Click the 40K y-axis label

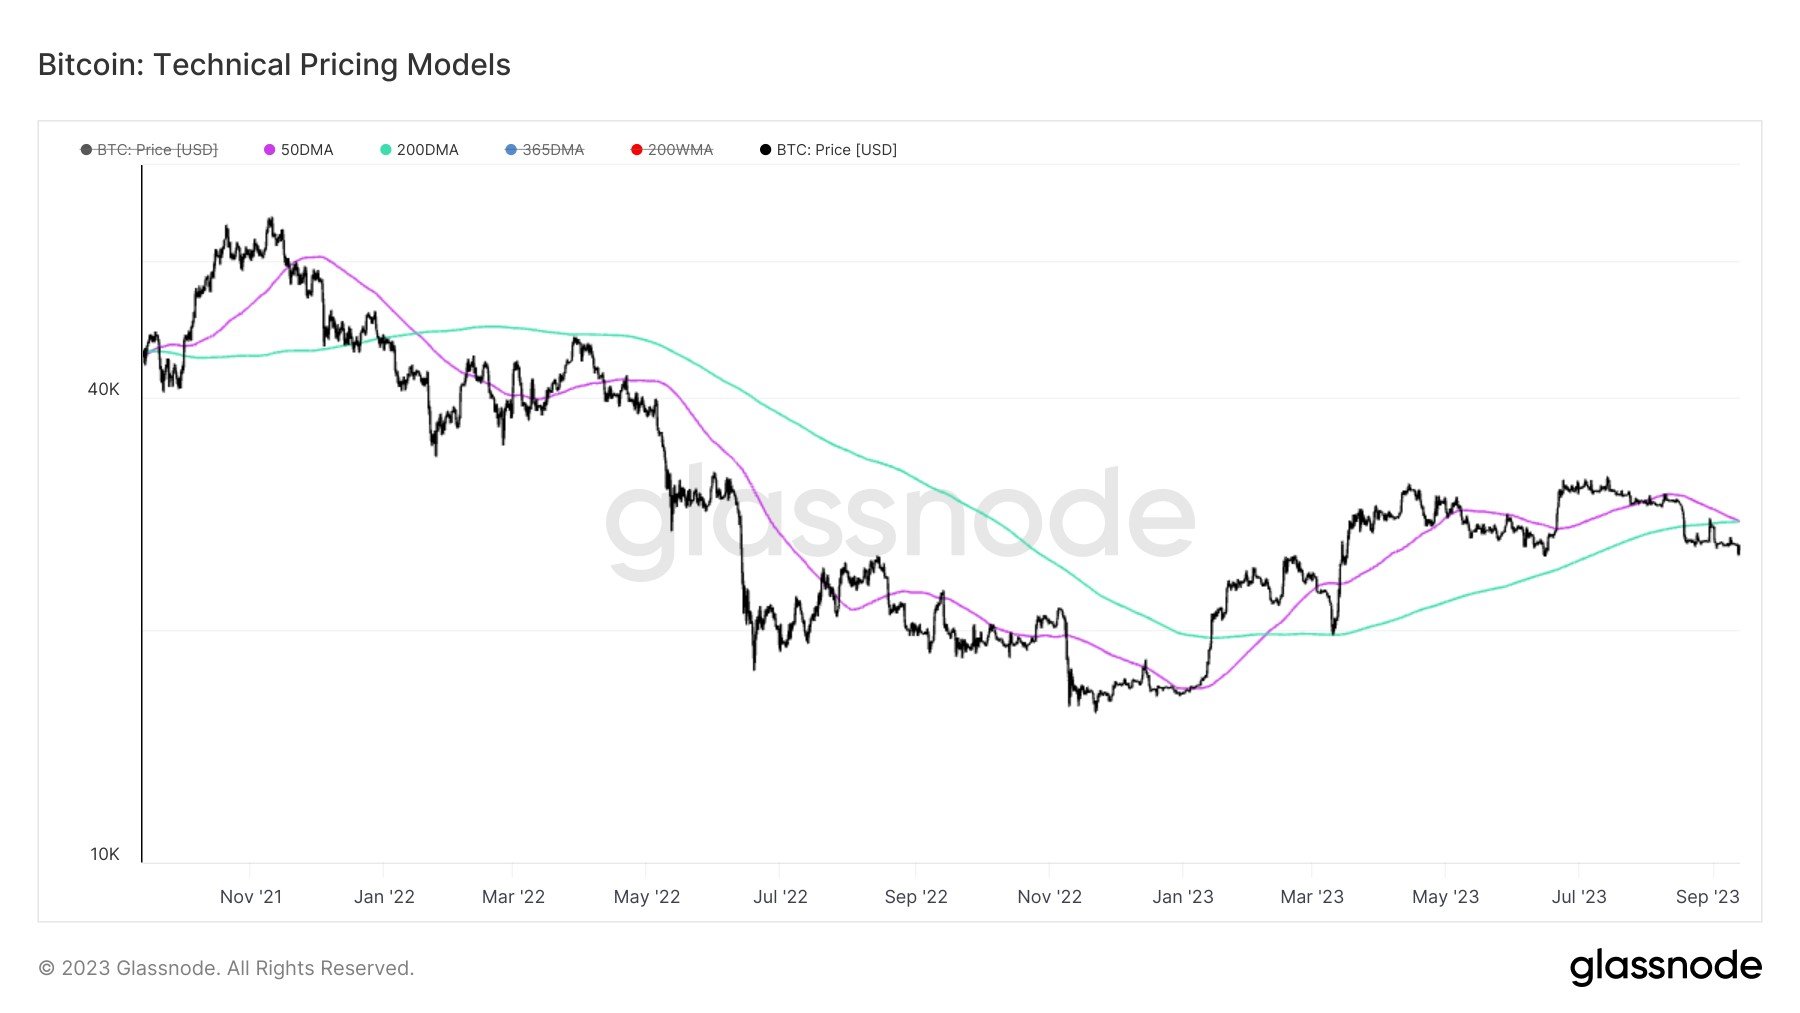tap(103, 389)
